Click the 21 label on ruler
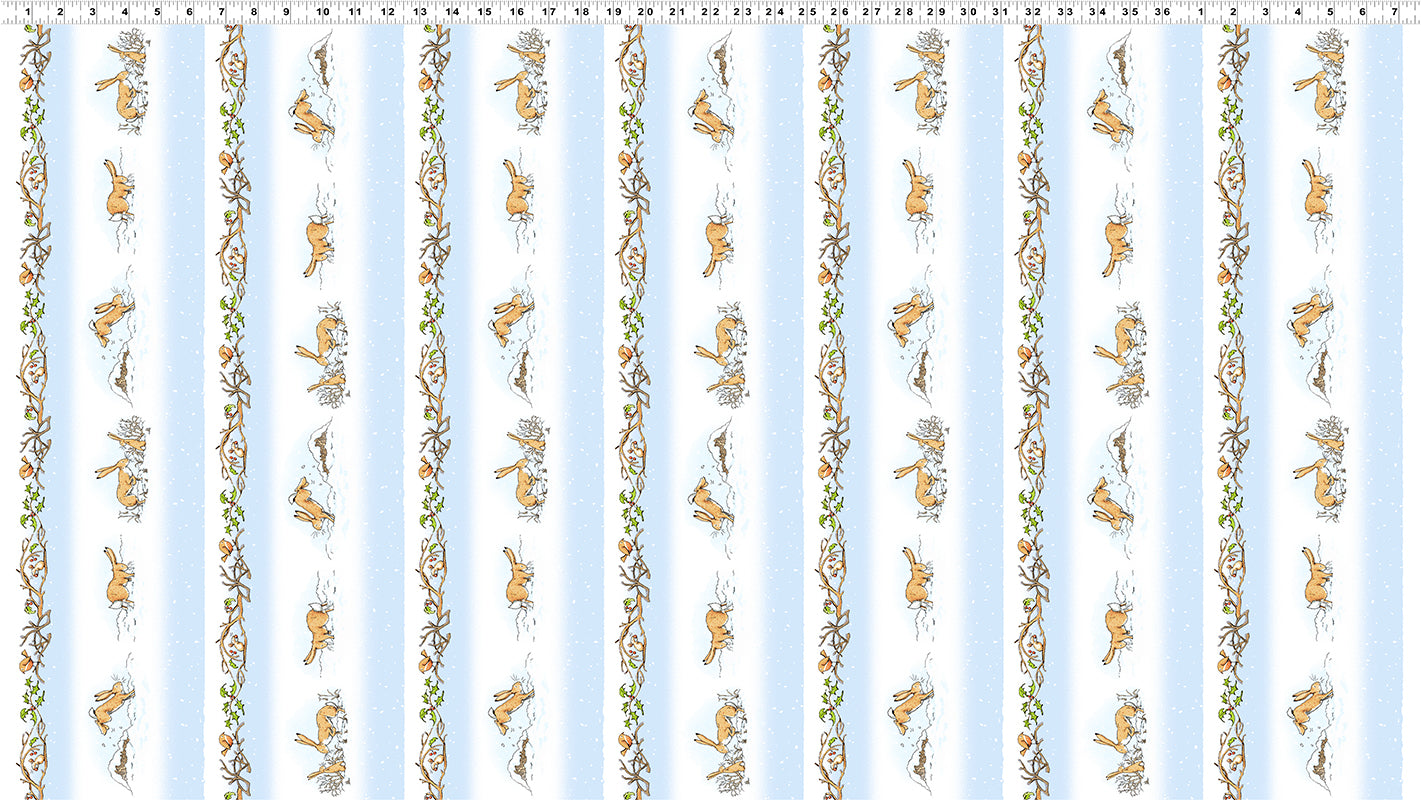Image resolution: width=1421 pixels, height=800 pixels. point(677,12)
